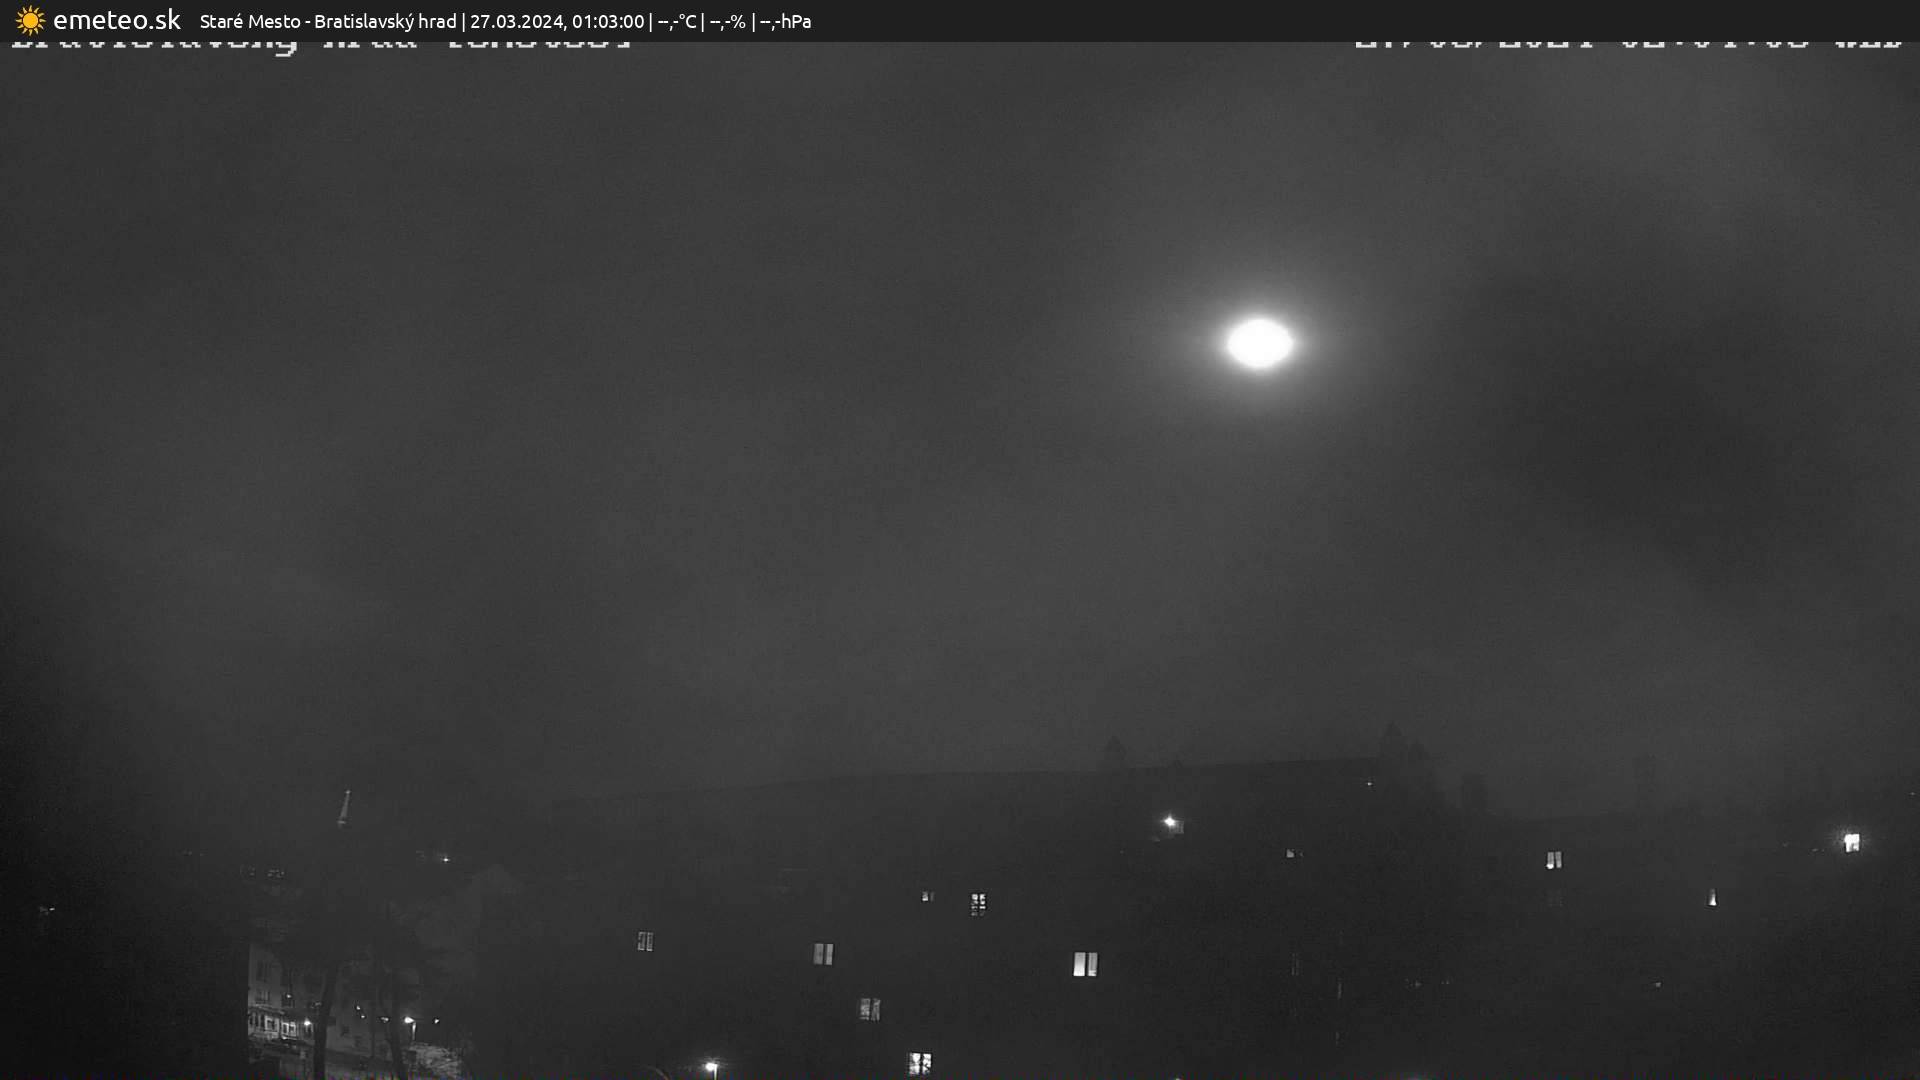Image resolution: width=1920 pixels, height=1080 pixels.
Task: Click the temperature reading in °C
Action: [677, 21]
